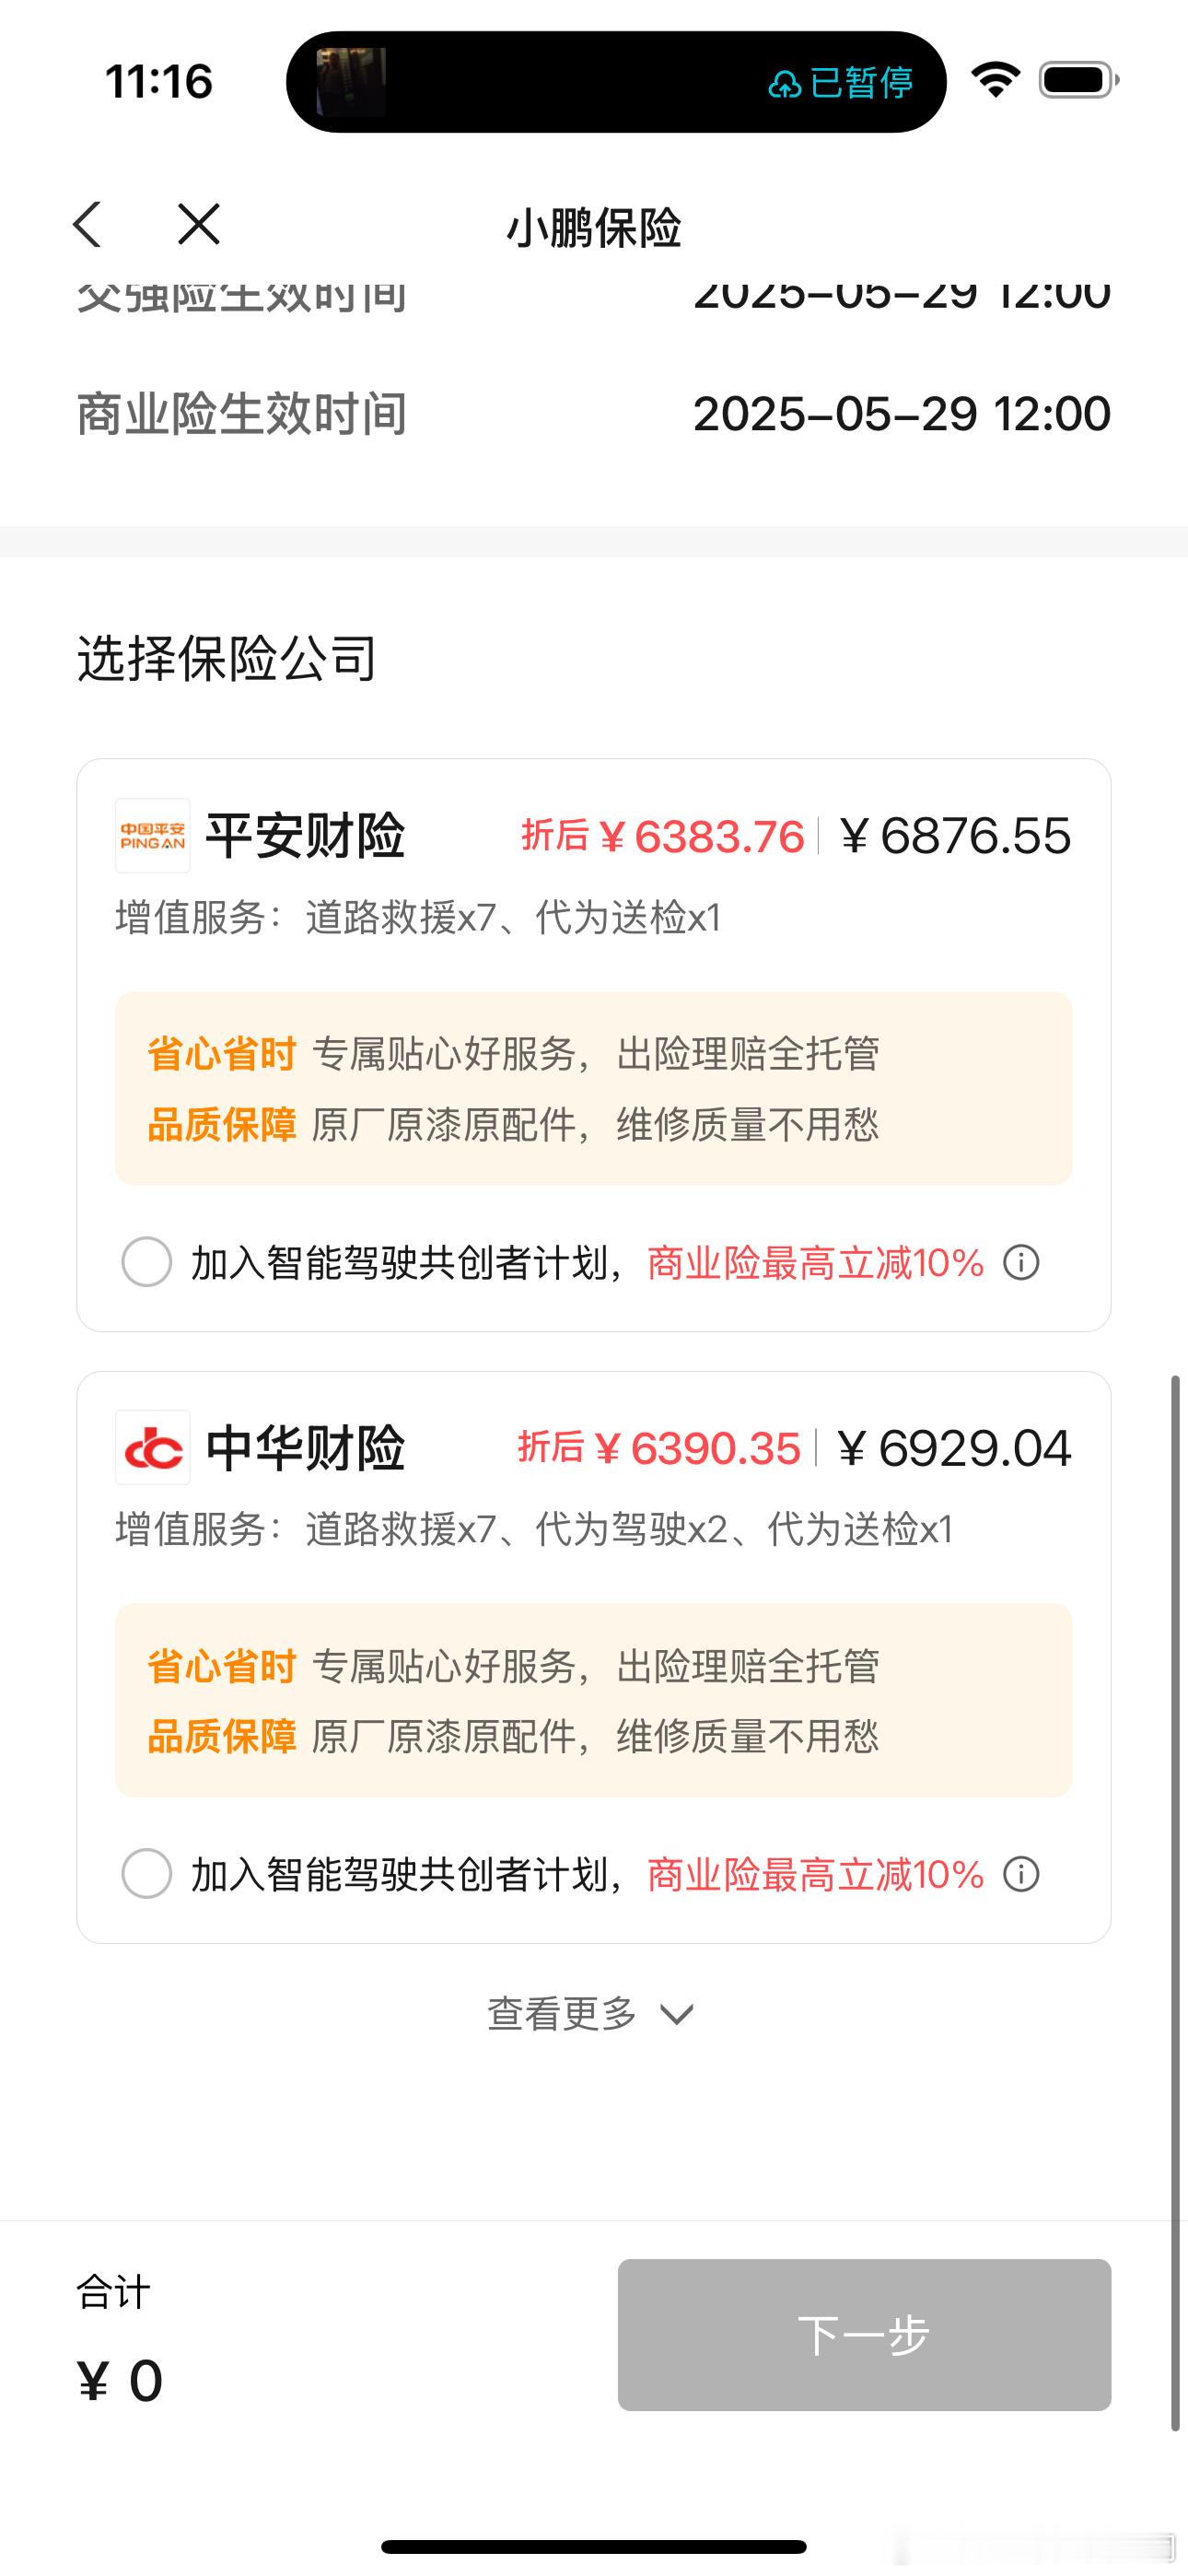
Task: Expand the 查看更多 chevron
Action: (677, 2014)
